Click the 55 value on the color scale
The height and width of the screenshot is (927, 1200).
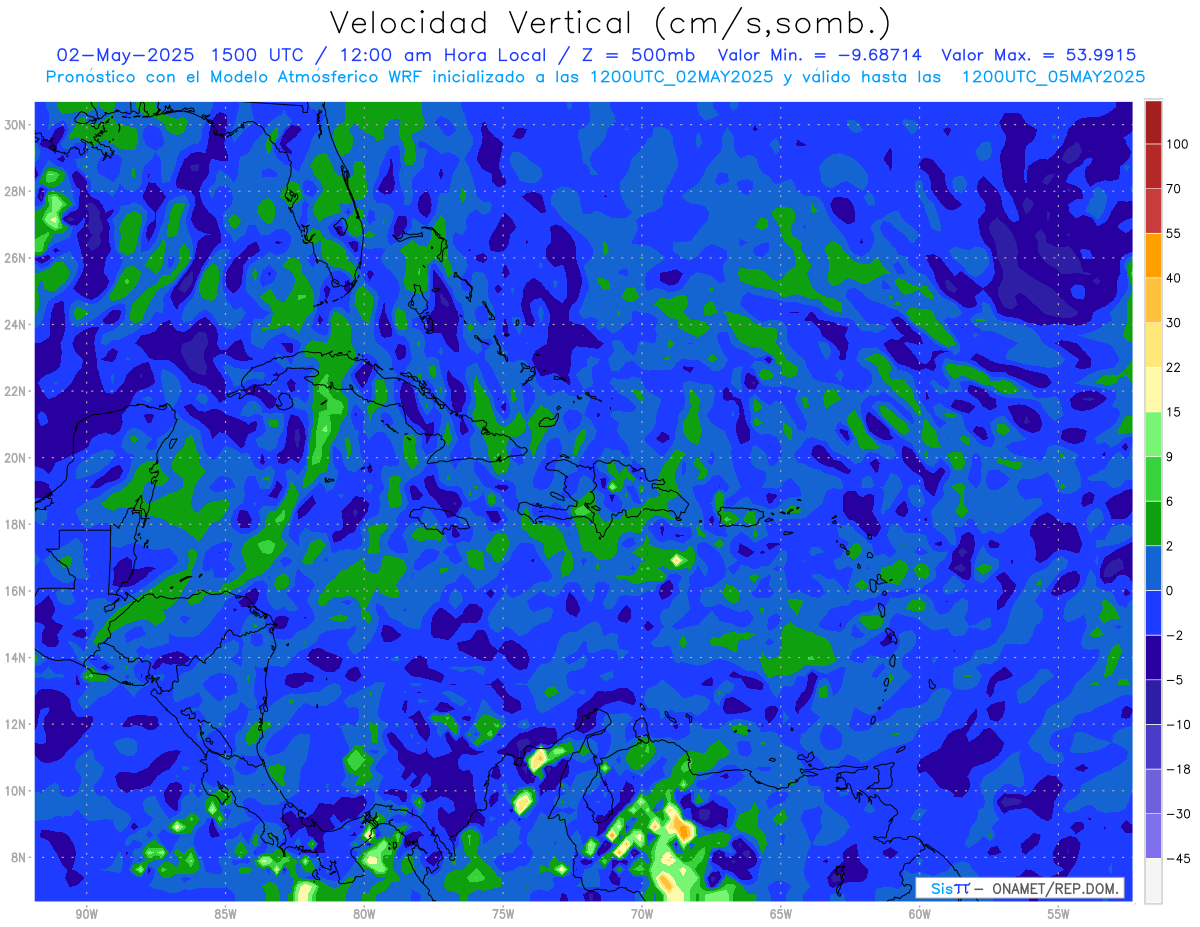1174,233
